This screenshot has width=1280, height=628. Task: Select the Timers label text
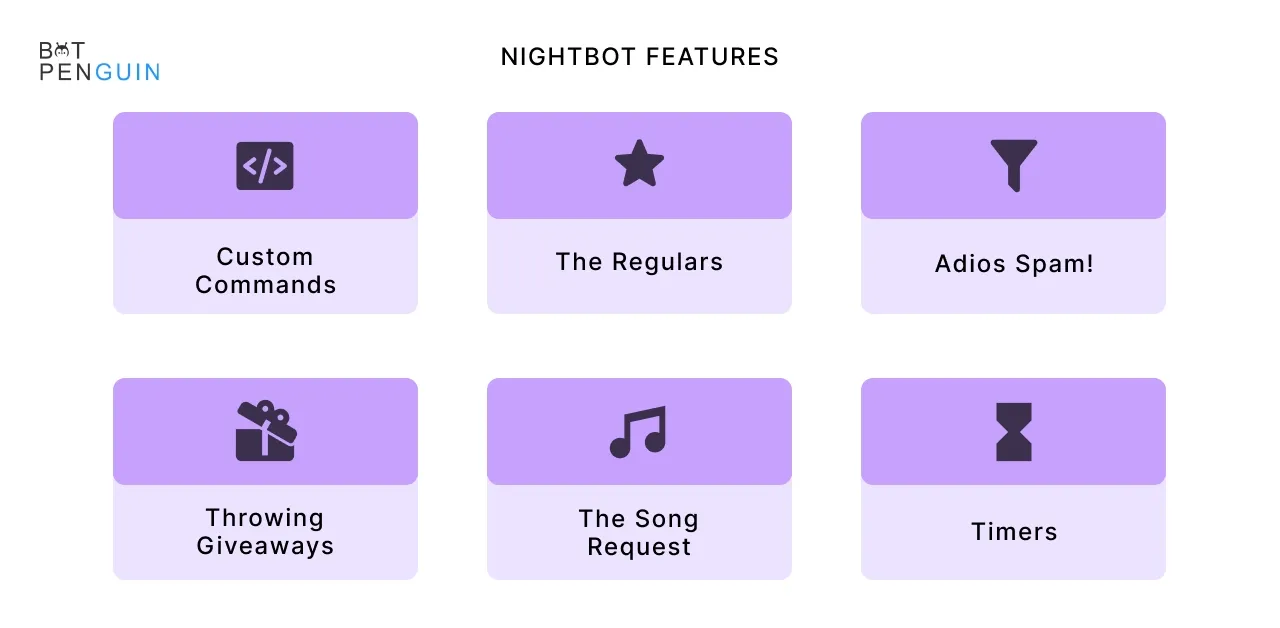tap(1014, 532)
